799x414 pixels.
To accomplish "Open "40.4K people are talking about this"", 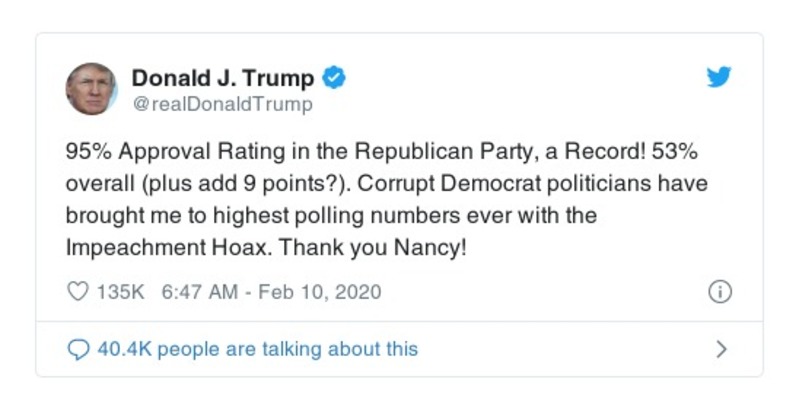I will coord(257,349).
